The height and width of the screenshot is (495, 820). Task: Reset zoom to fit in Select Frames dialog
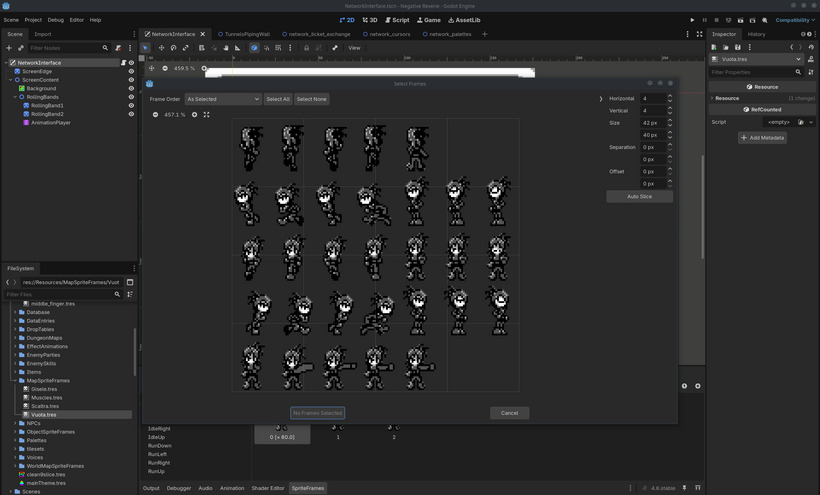(x=207, y=114)
